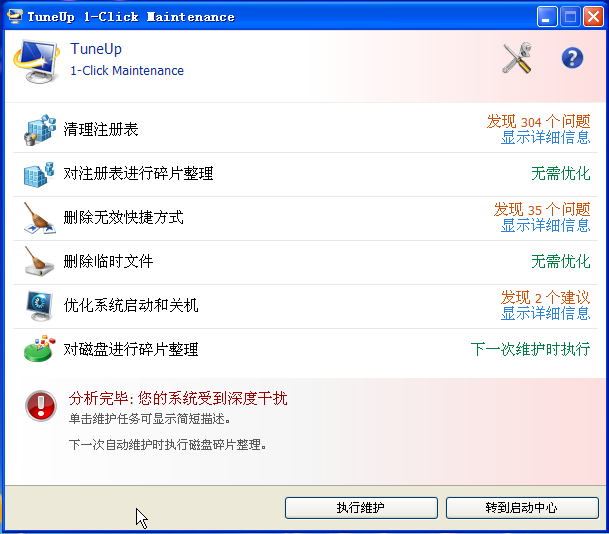Select the temporary files broom icon

[x=39, y=261]
